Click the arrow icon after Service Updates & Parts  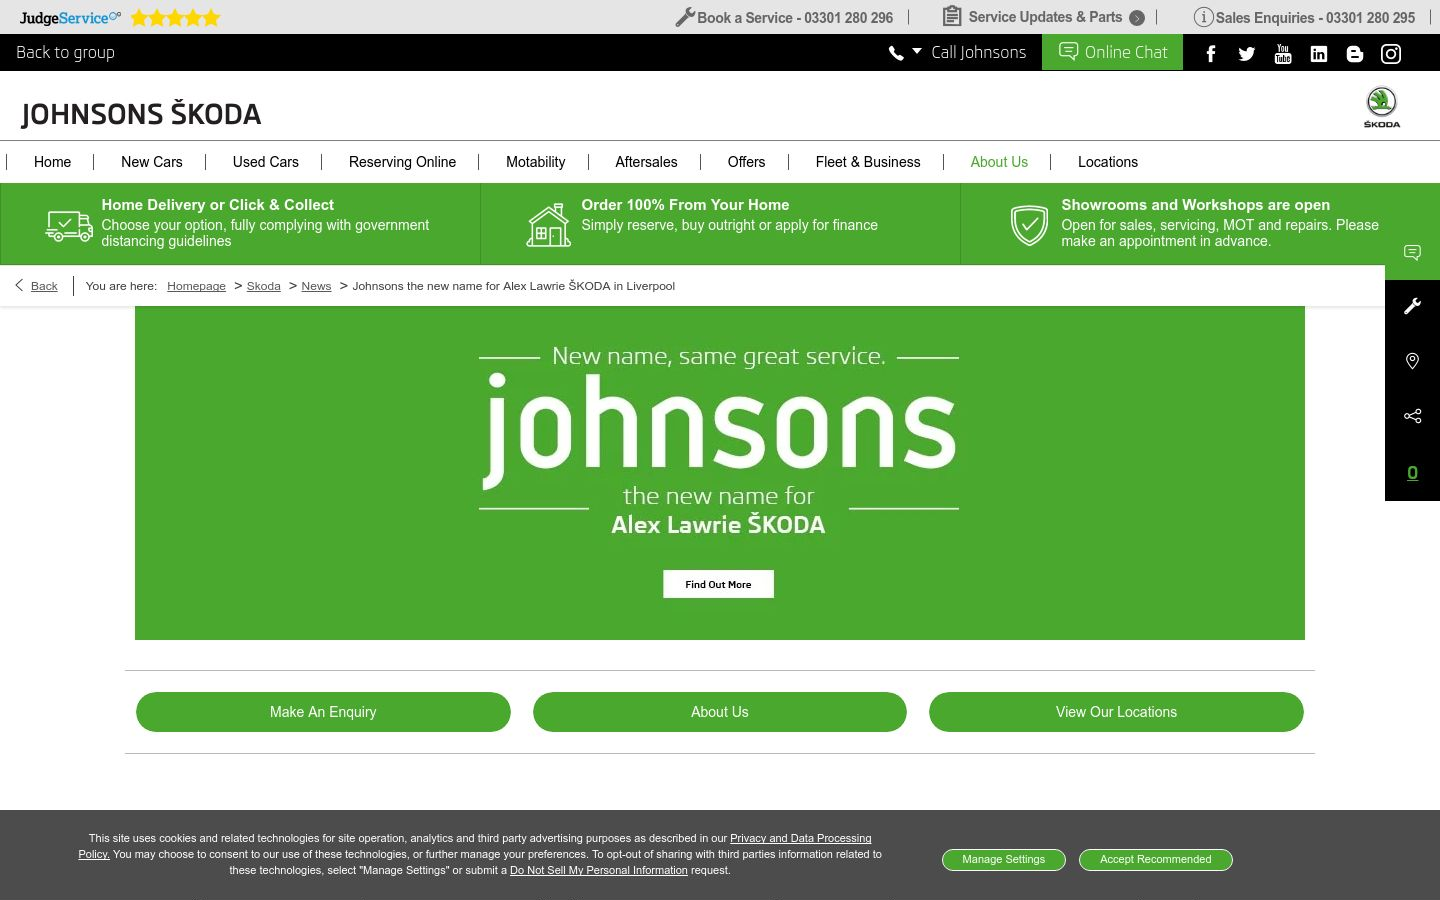coord(1137,18)
